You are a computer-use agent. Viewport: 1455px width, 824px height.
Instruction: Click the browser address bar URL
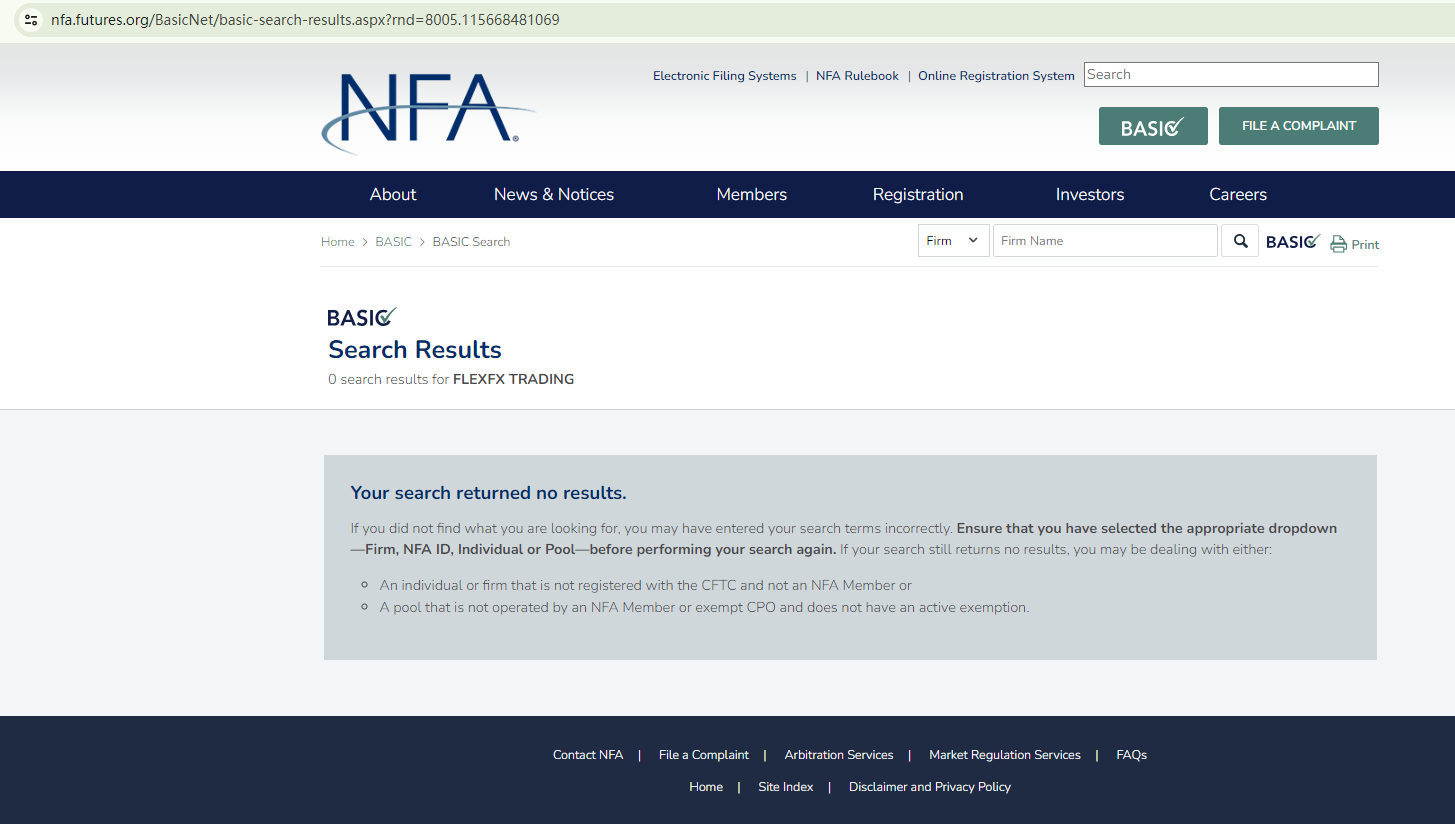[305, 20]
